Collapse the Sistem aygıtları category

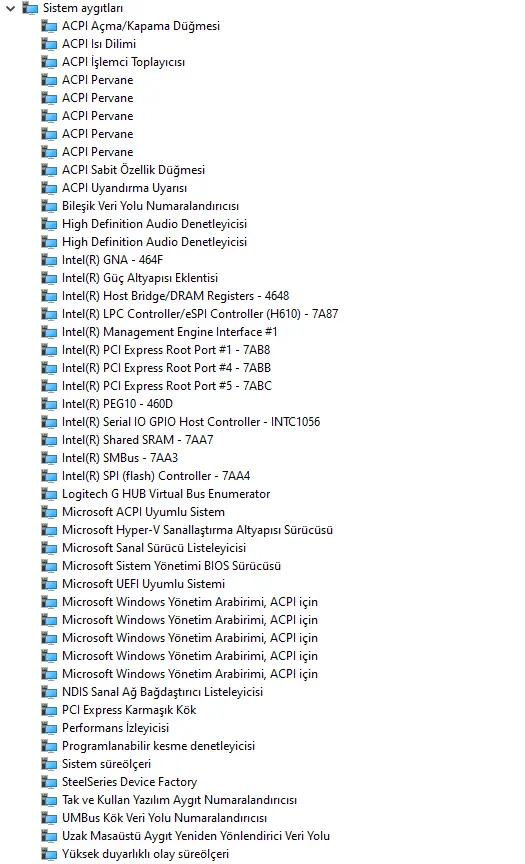pos(10,8)
